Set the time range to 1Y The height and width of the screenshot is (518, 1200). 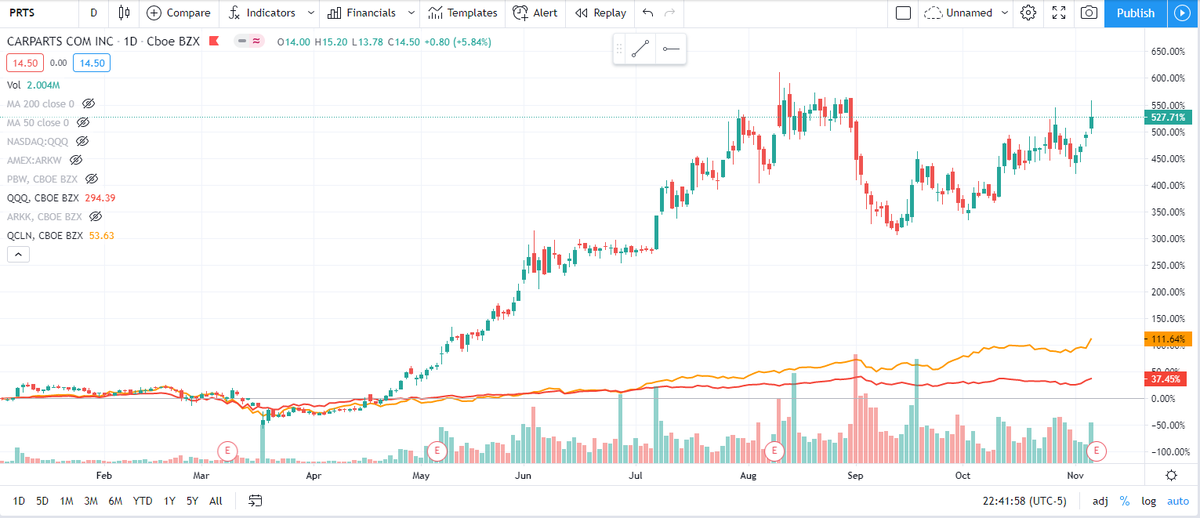click(x=168, y=500)
